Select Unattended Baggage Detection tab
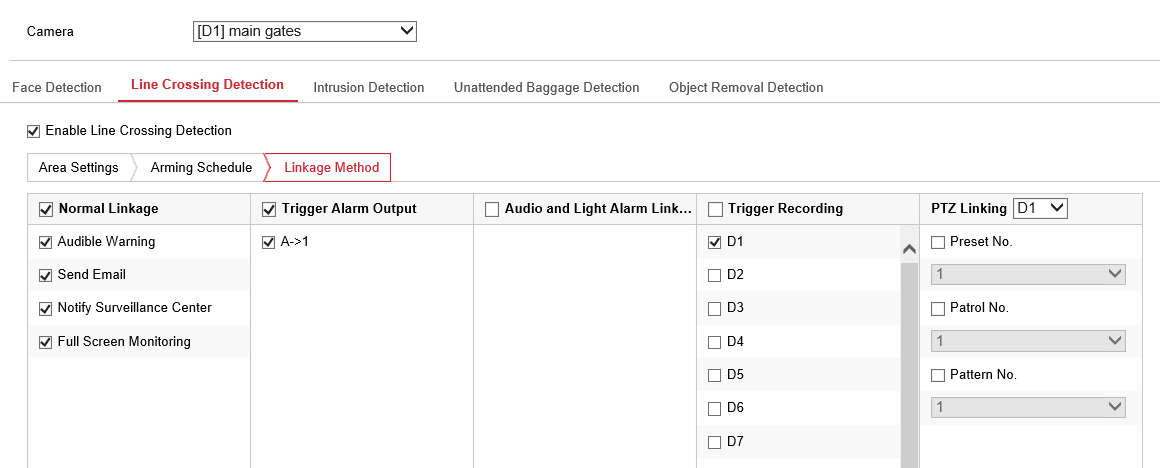 546,87
